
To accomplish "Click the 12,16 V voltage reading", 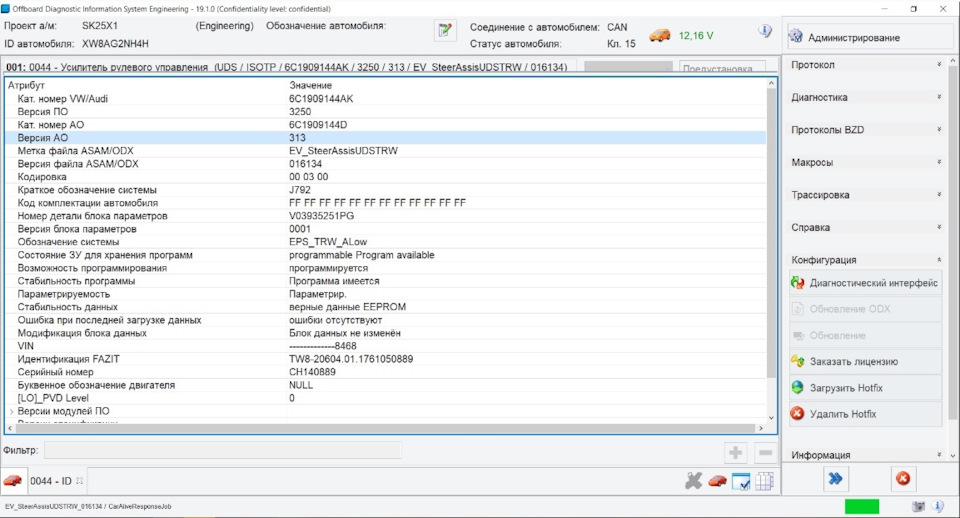I will (x=696, y=36).
